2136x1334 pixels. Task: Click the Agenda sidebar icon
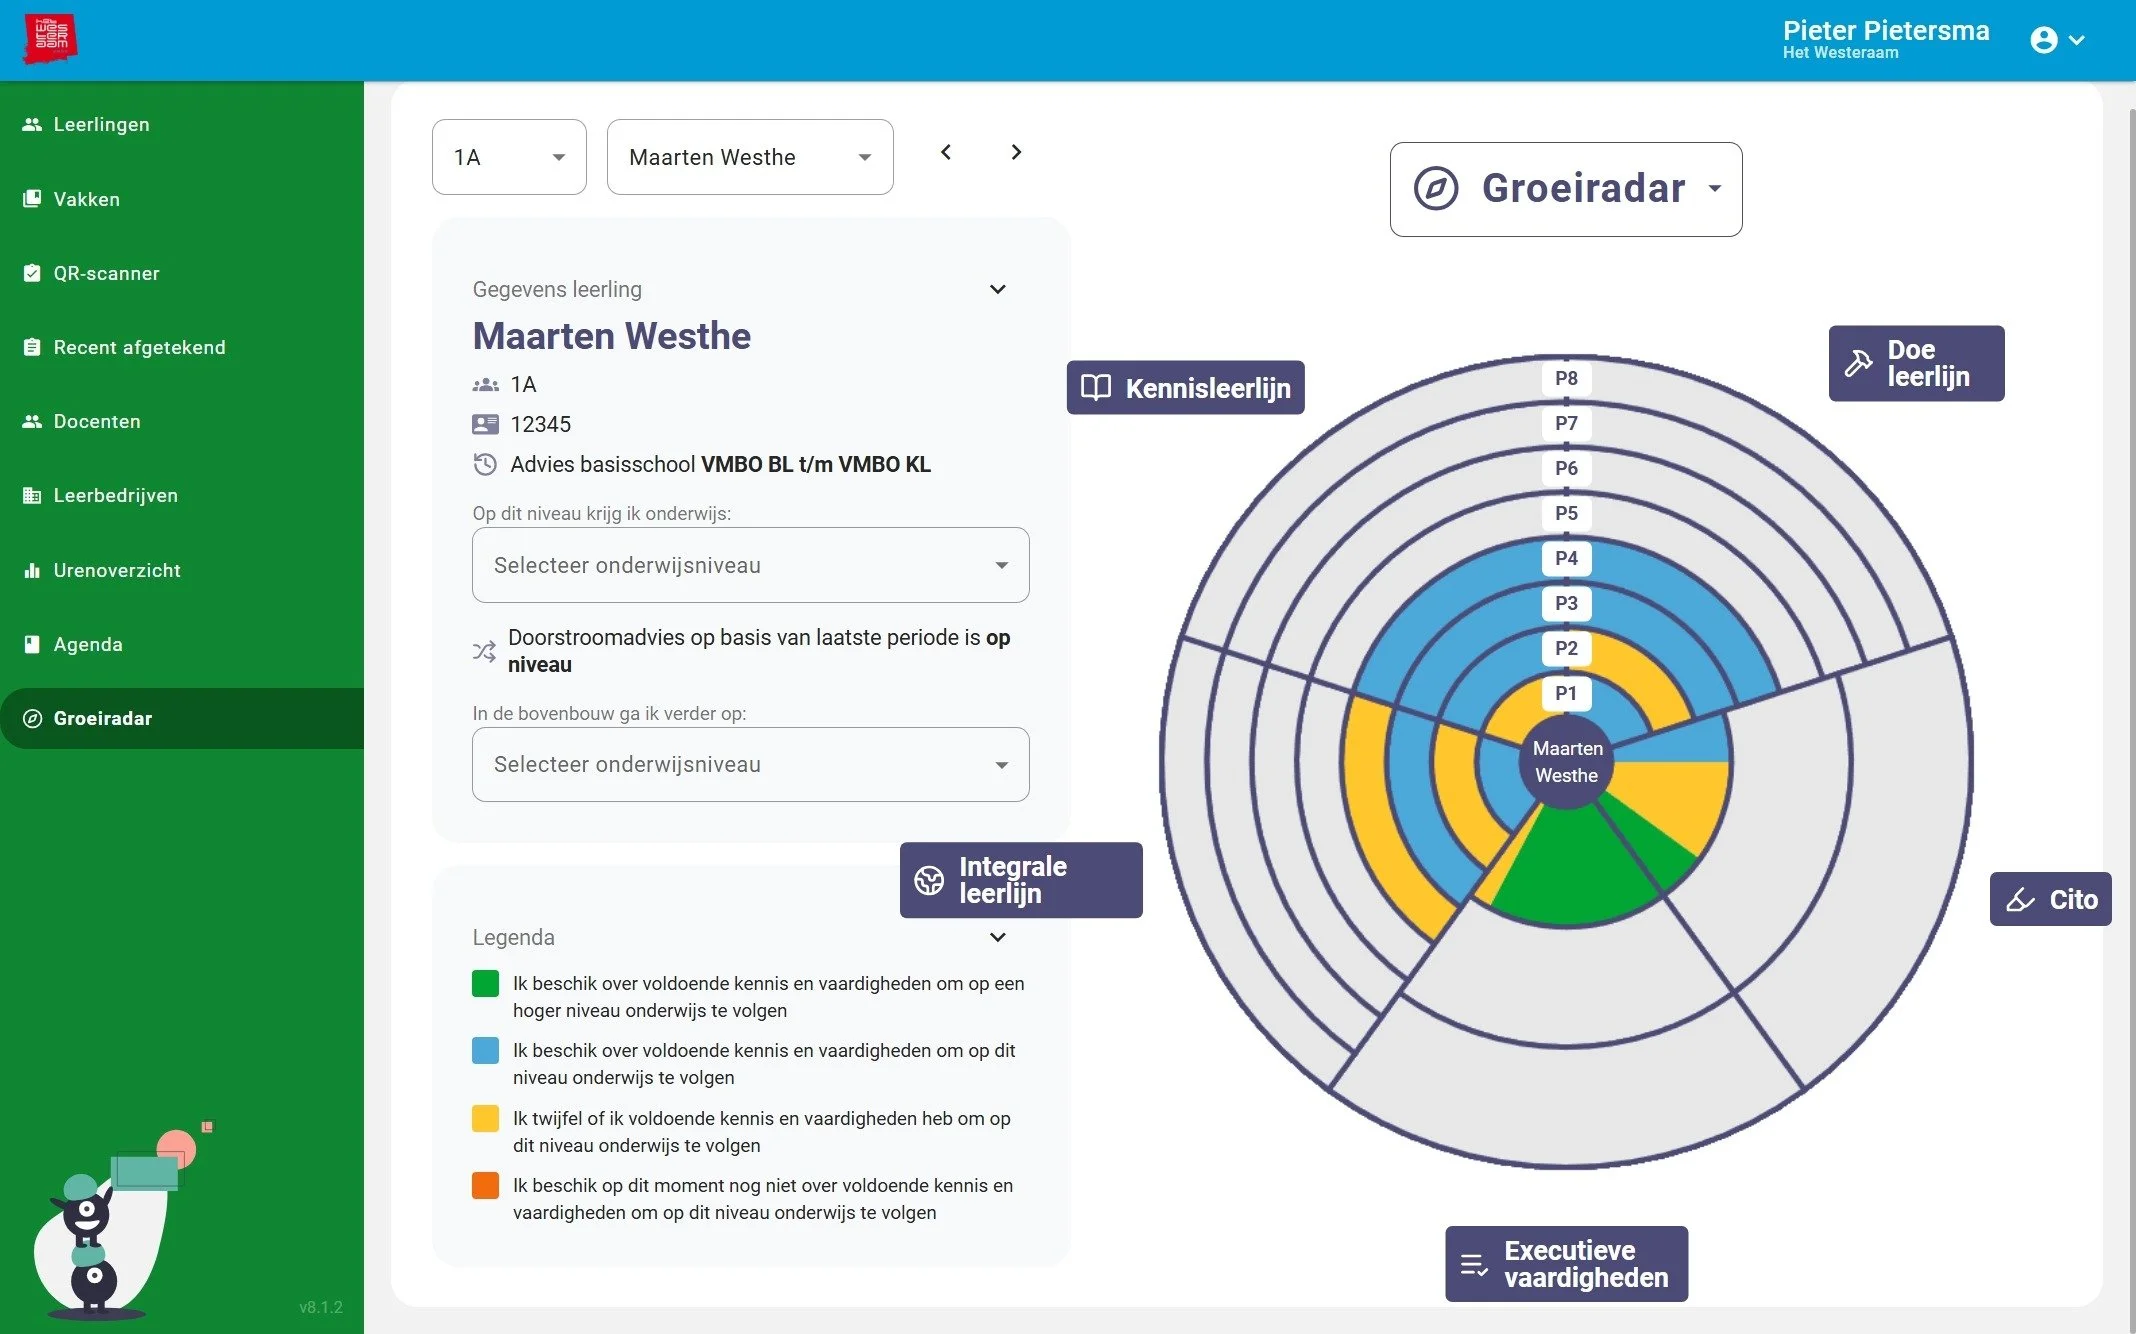click(x=32, y=644)
